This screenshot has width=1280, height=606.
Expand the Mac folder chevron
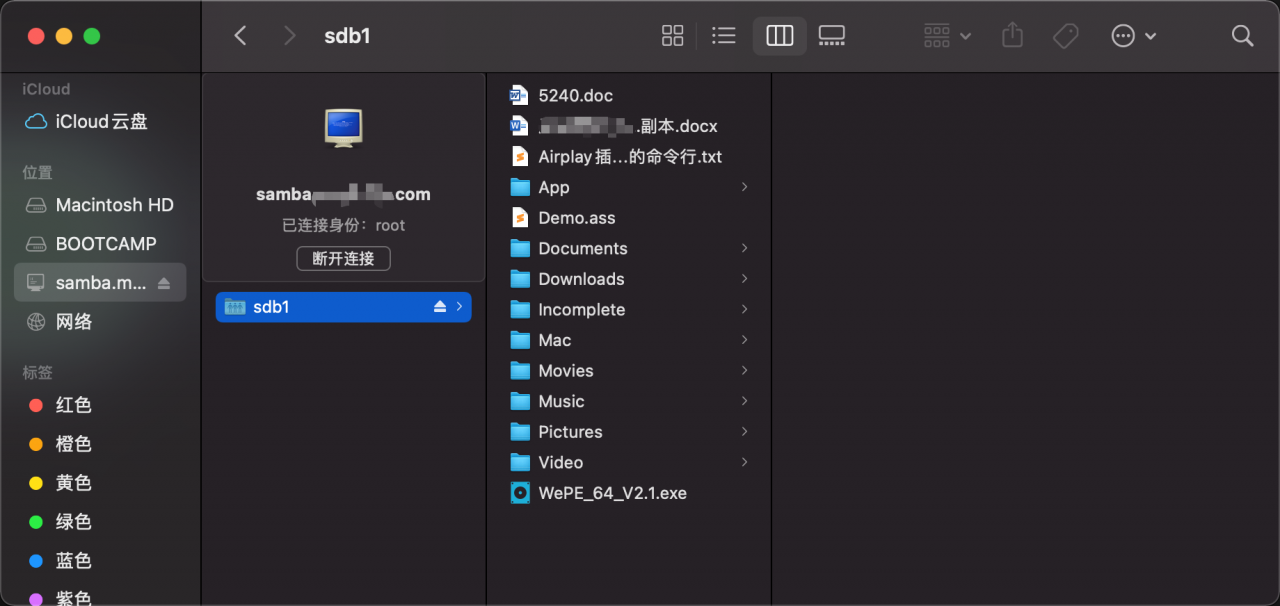pos(745,340)
